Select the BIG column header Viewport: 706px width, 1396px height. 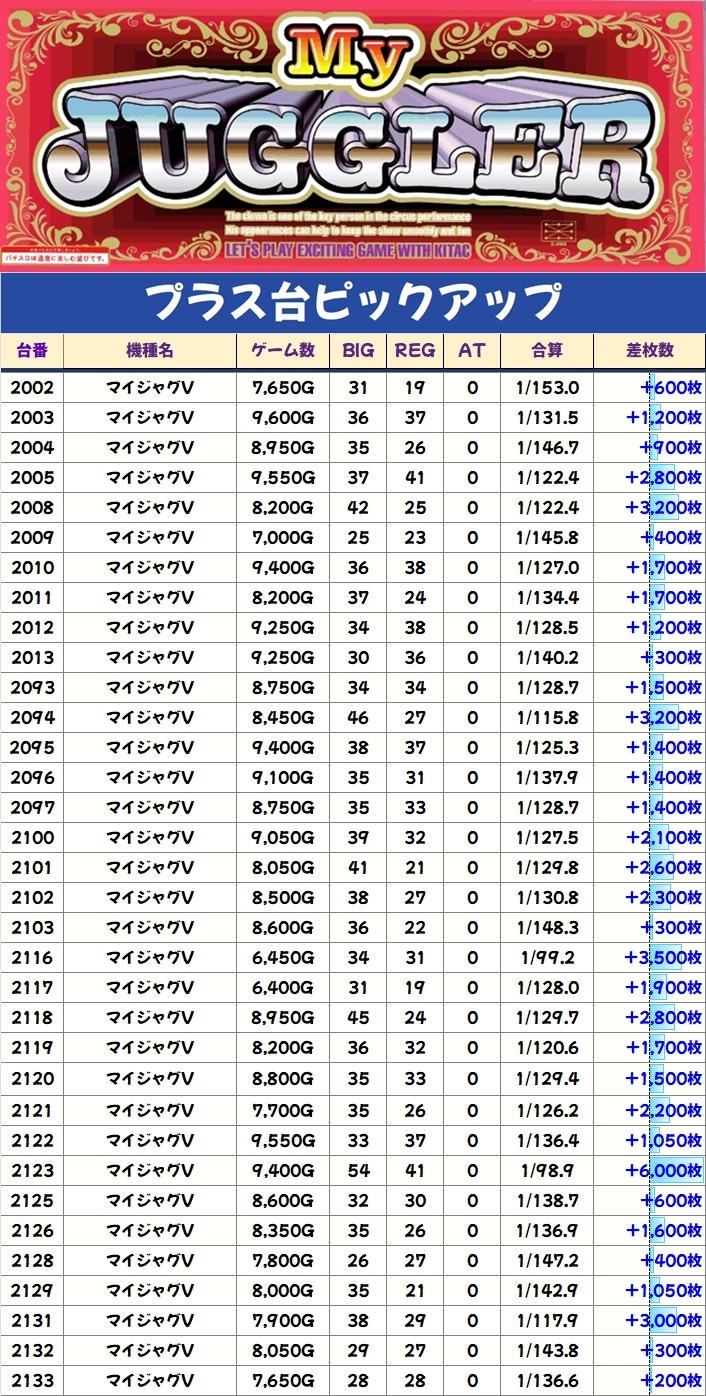click(x=358, y=350)
